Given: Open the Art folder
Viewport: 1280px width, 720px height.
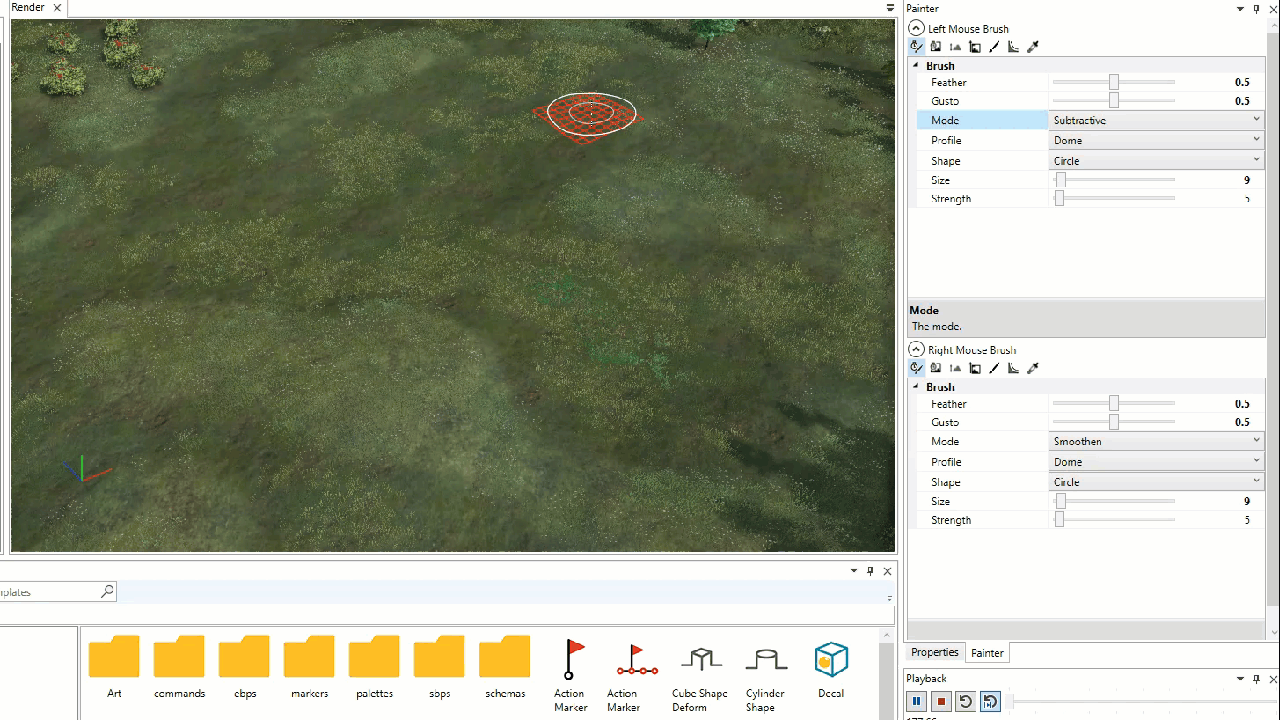Looking at the screenshot, I should (114, 666).
